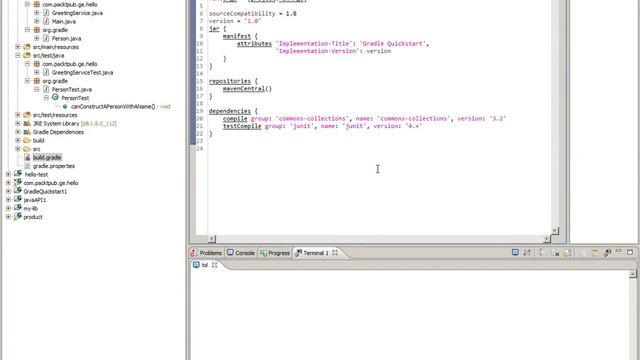Switch to the Progress tab
Viewport: 640px width, 360px height.
[275, 253]
